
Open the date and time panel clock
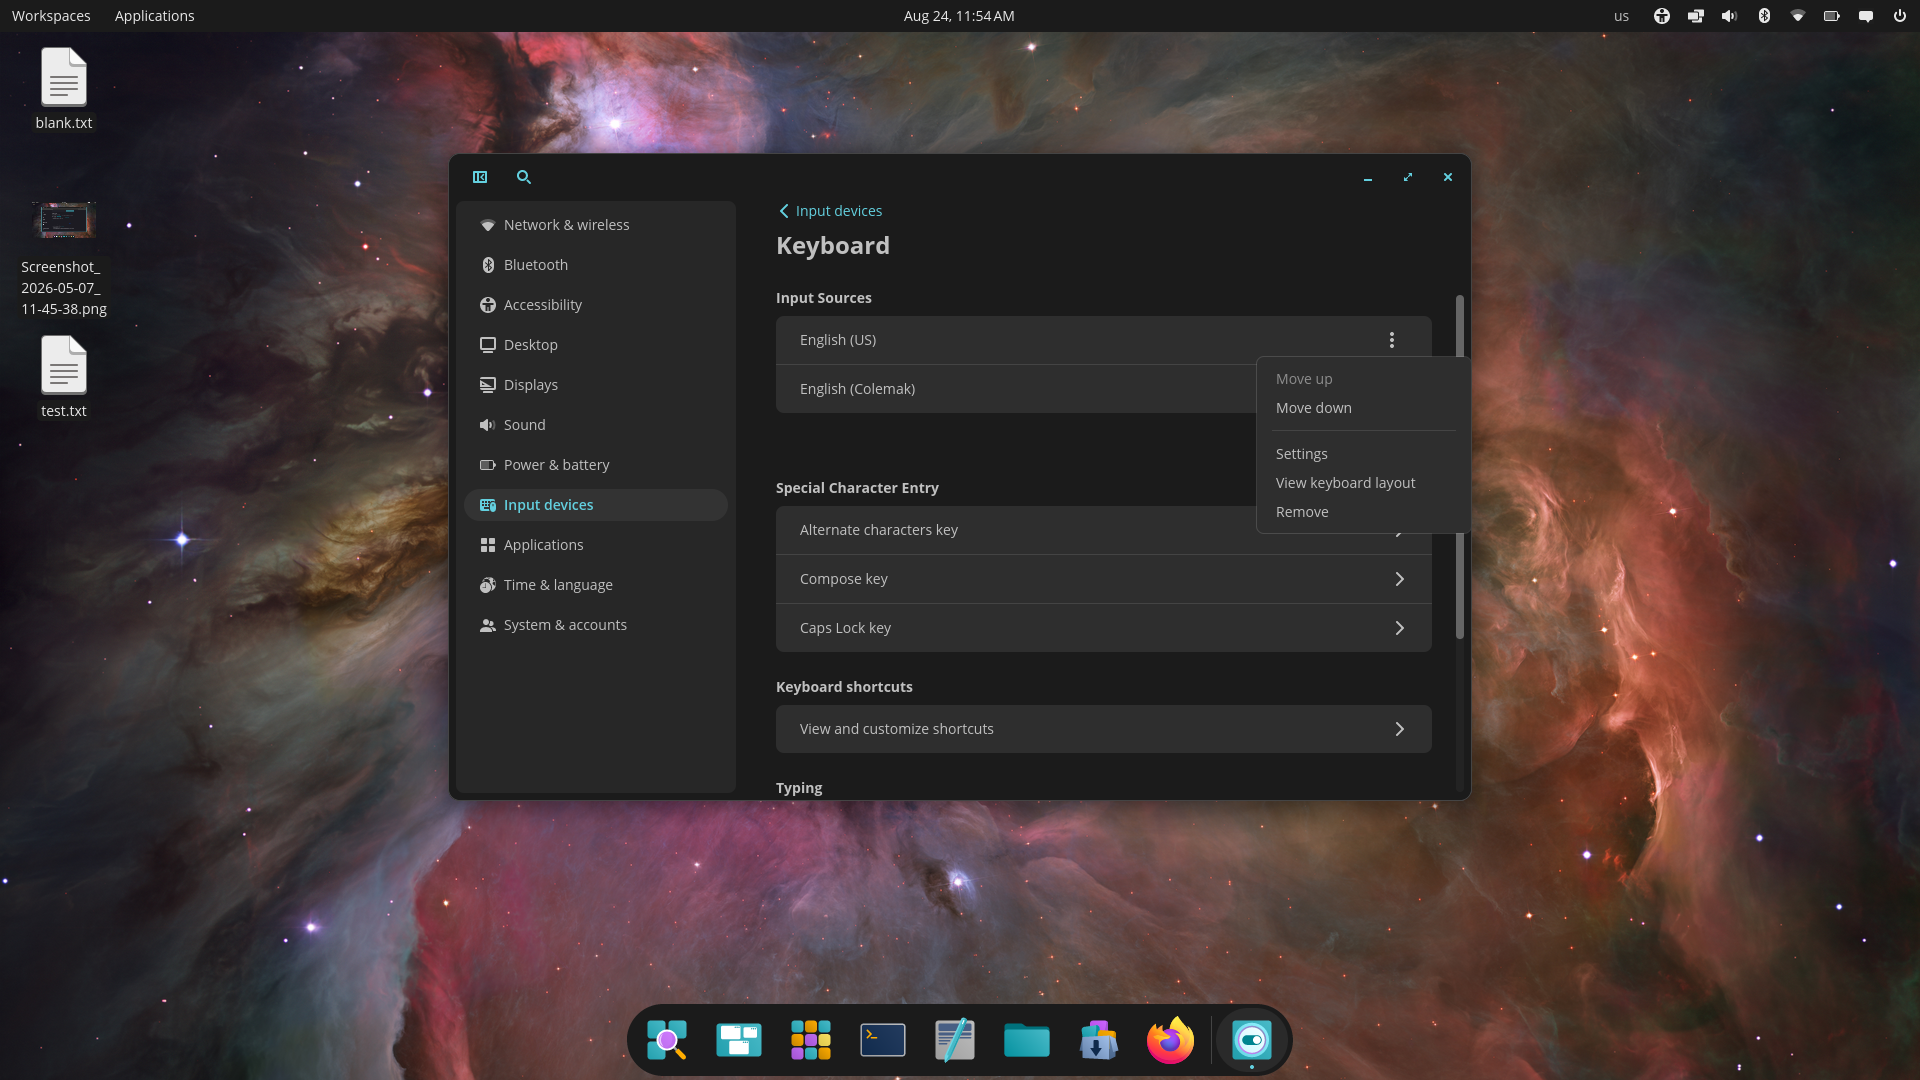(959, 16)
